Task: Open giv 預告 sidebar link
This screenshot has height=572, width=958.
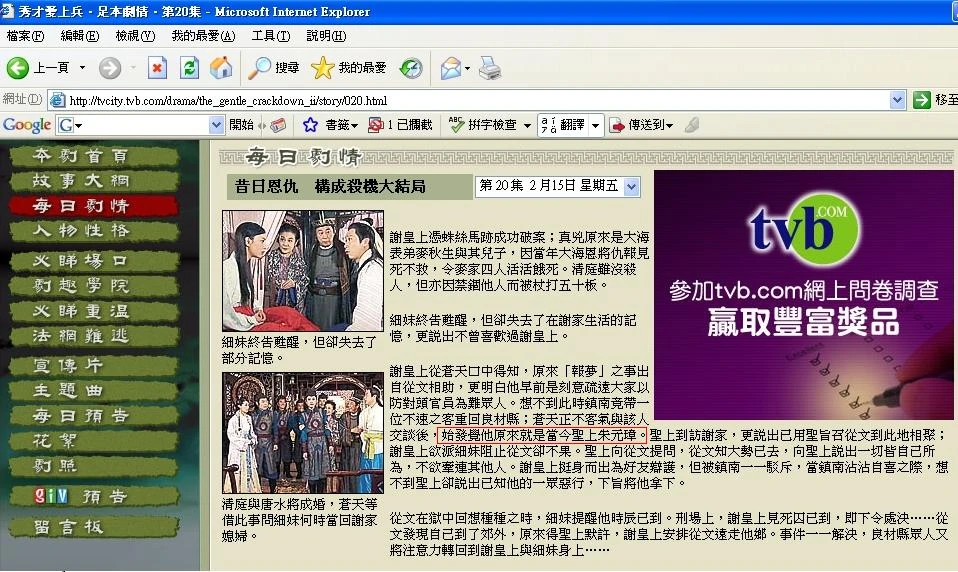Action: pyautogui.click(x=94, y=496)
